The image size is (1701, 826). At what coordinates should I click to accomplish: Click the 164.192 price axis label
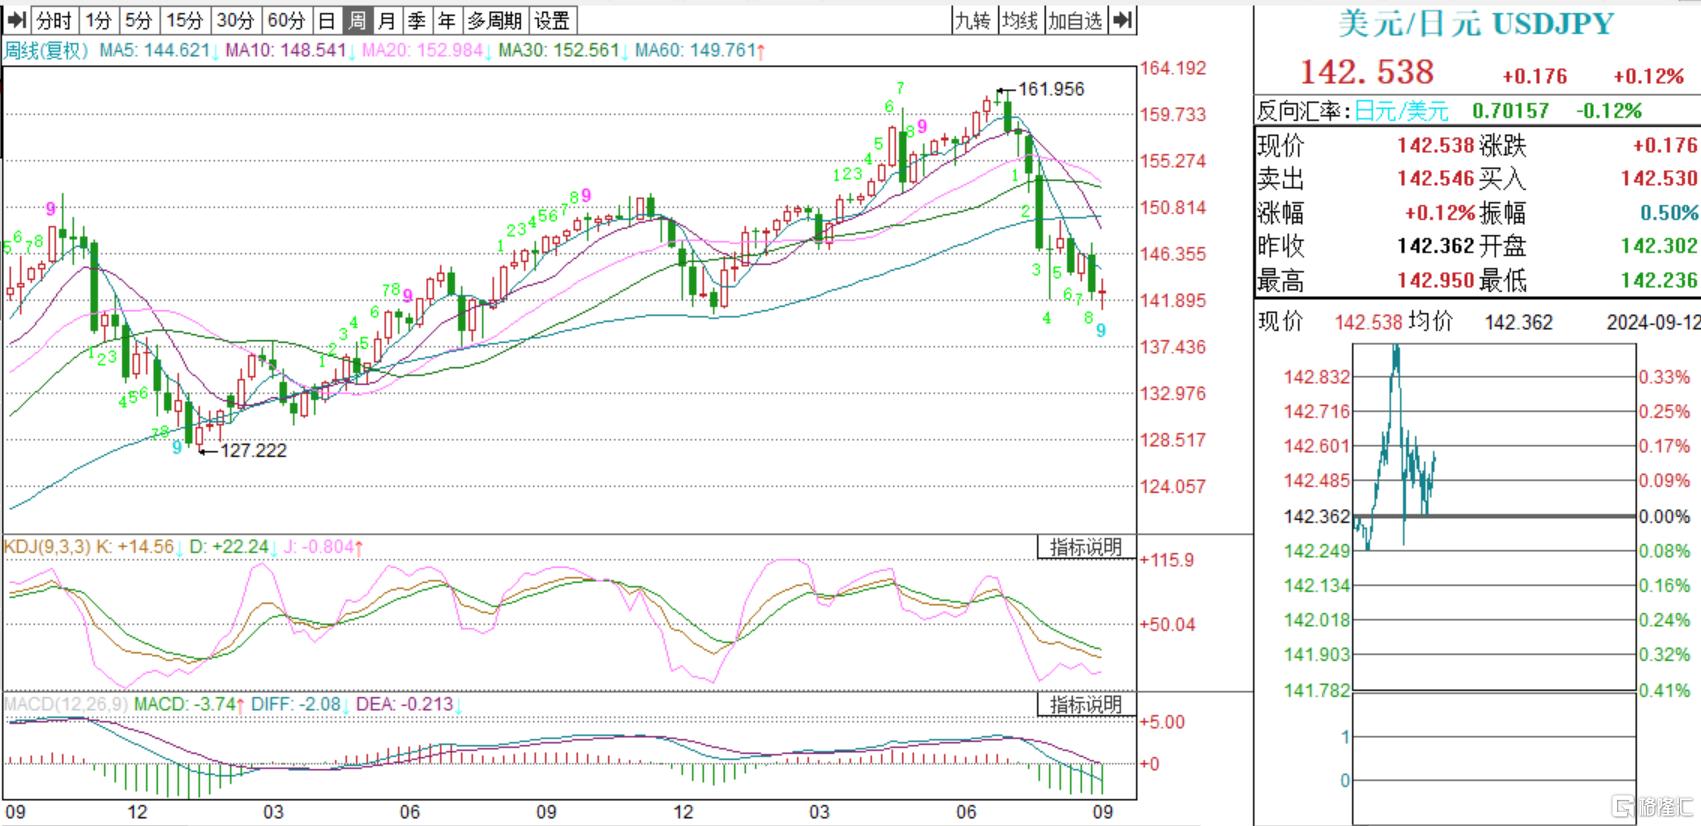point(1173,68)
